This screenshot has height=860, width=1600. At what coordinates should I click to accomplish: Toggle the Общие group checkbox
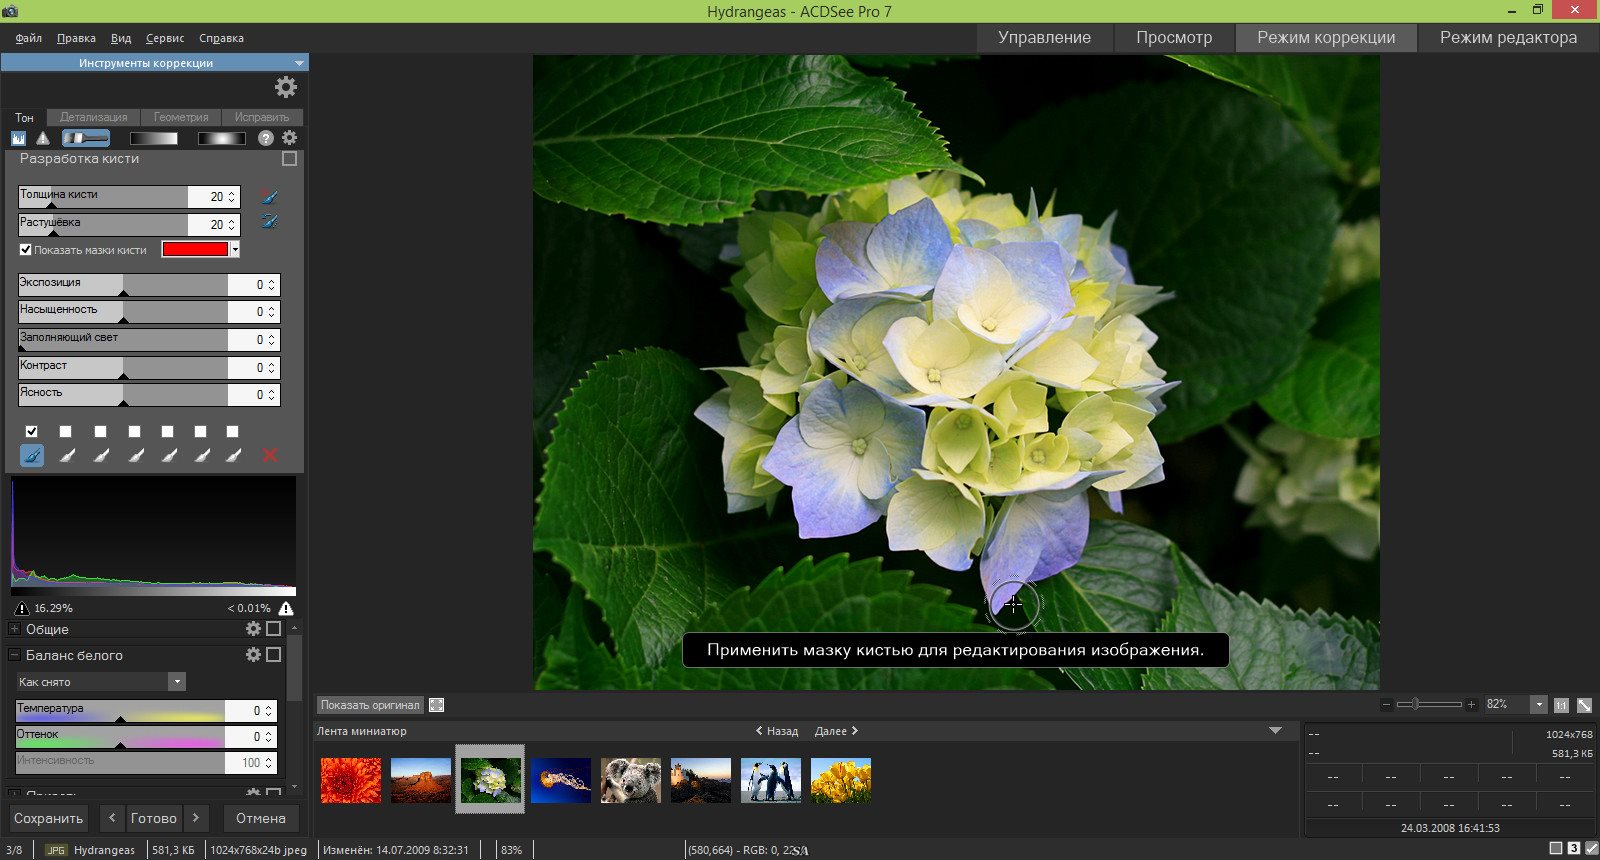[x=274, y=629]
